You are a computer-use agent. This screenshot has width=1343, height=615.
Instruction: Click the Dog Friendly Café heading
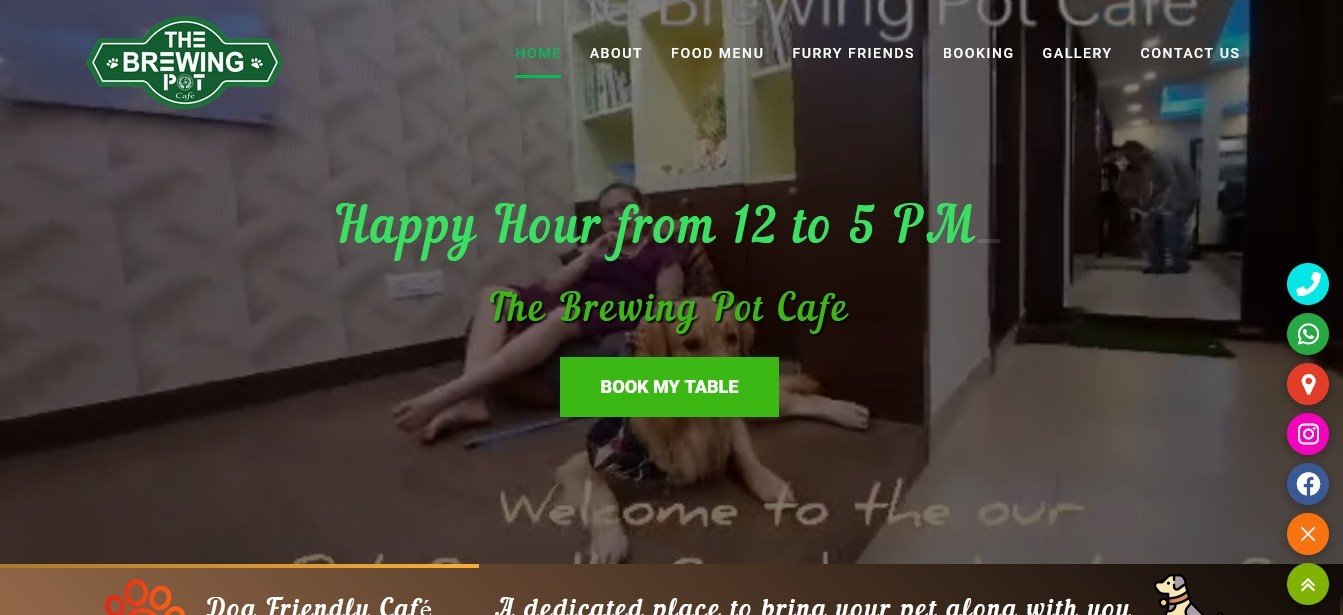[x=318, y=605]
